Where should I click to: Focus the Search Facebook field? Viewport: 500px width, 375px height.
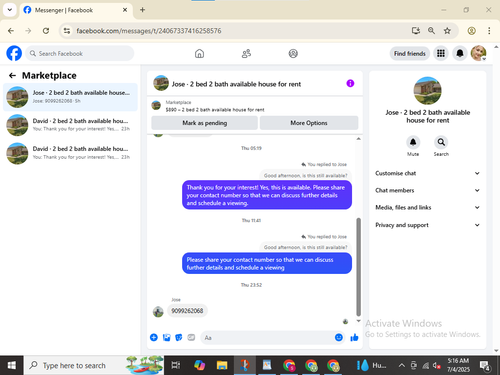(x=80, y=53)
